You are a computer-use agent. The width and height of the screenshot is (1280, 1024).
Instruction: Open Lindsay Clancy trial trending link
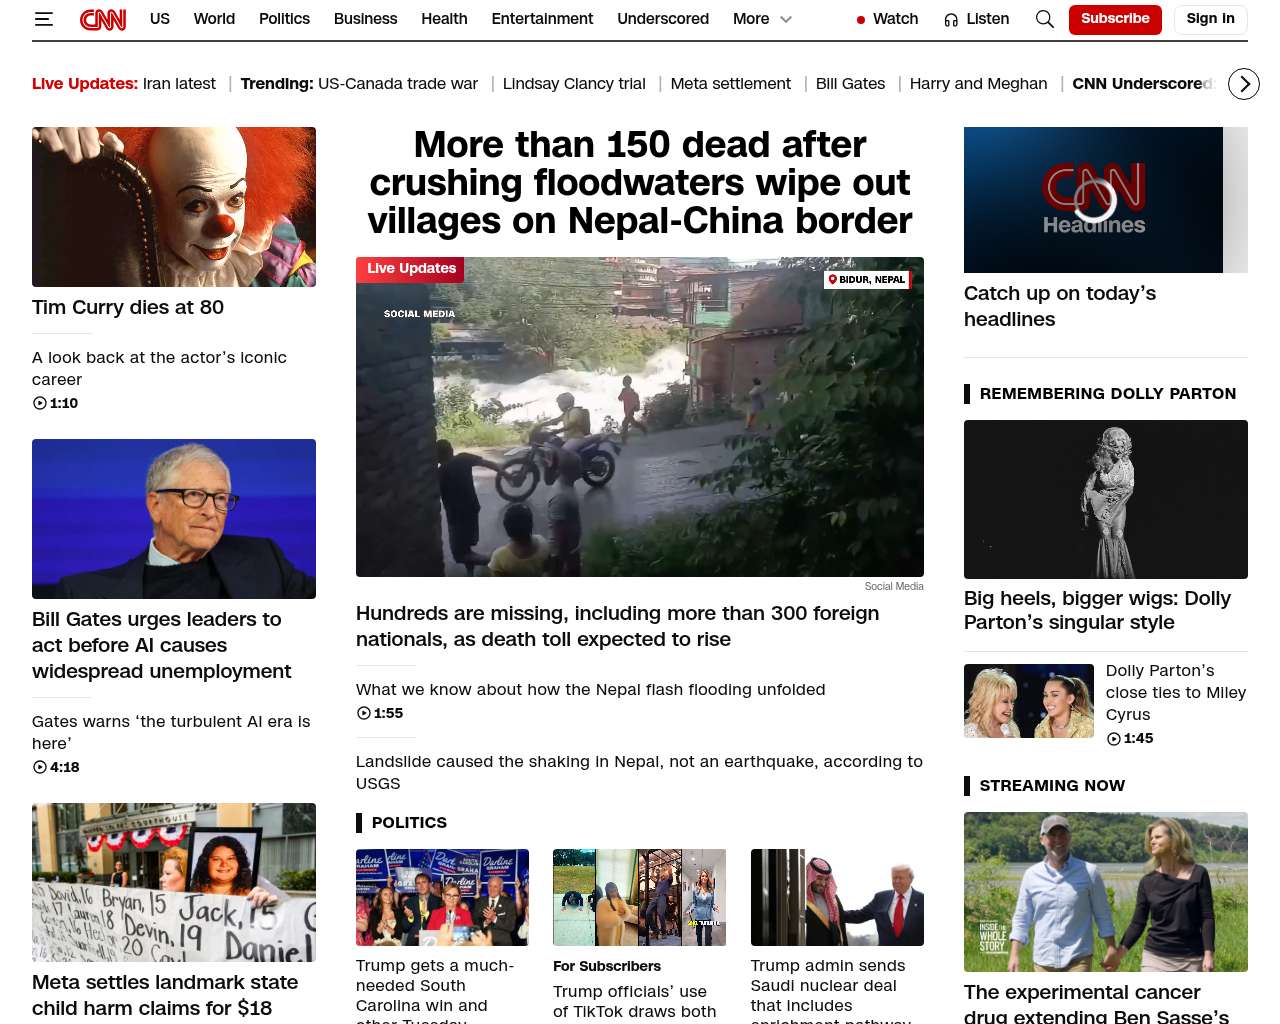pyautogui.click(x=574, y=84)
